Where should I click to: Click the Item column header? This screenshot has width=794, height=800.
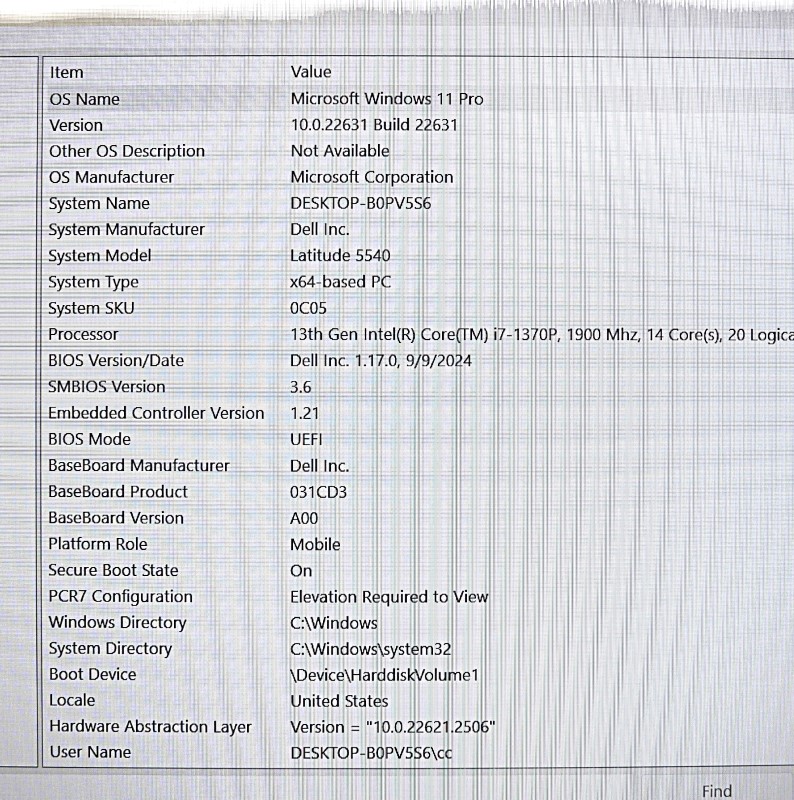(x=67, y=72)
